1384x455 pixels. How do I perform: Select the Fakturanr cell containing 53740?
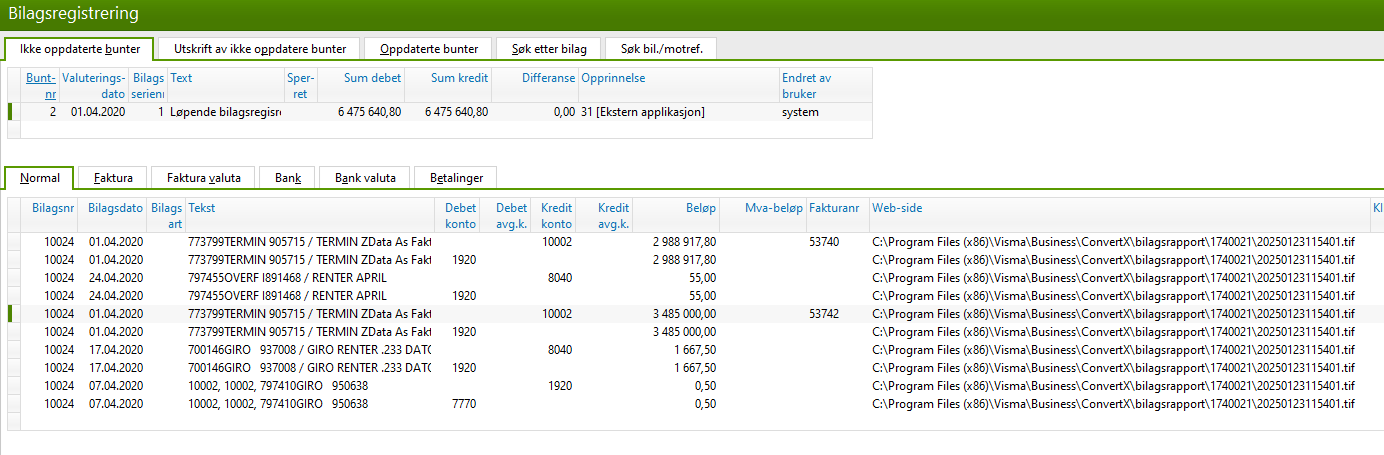pos(825,241)
